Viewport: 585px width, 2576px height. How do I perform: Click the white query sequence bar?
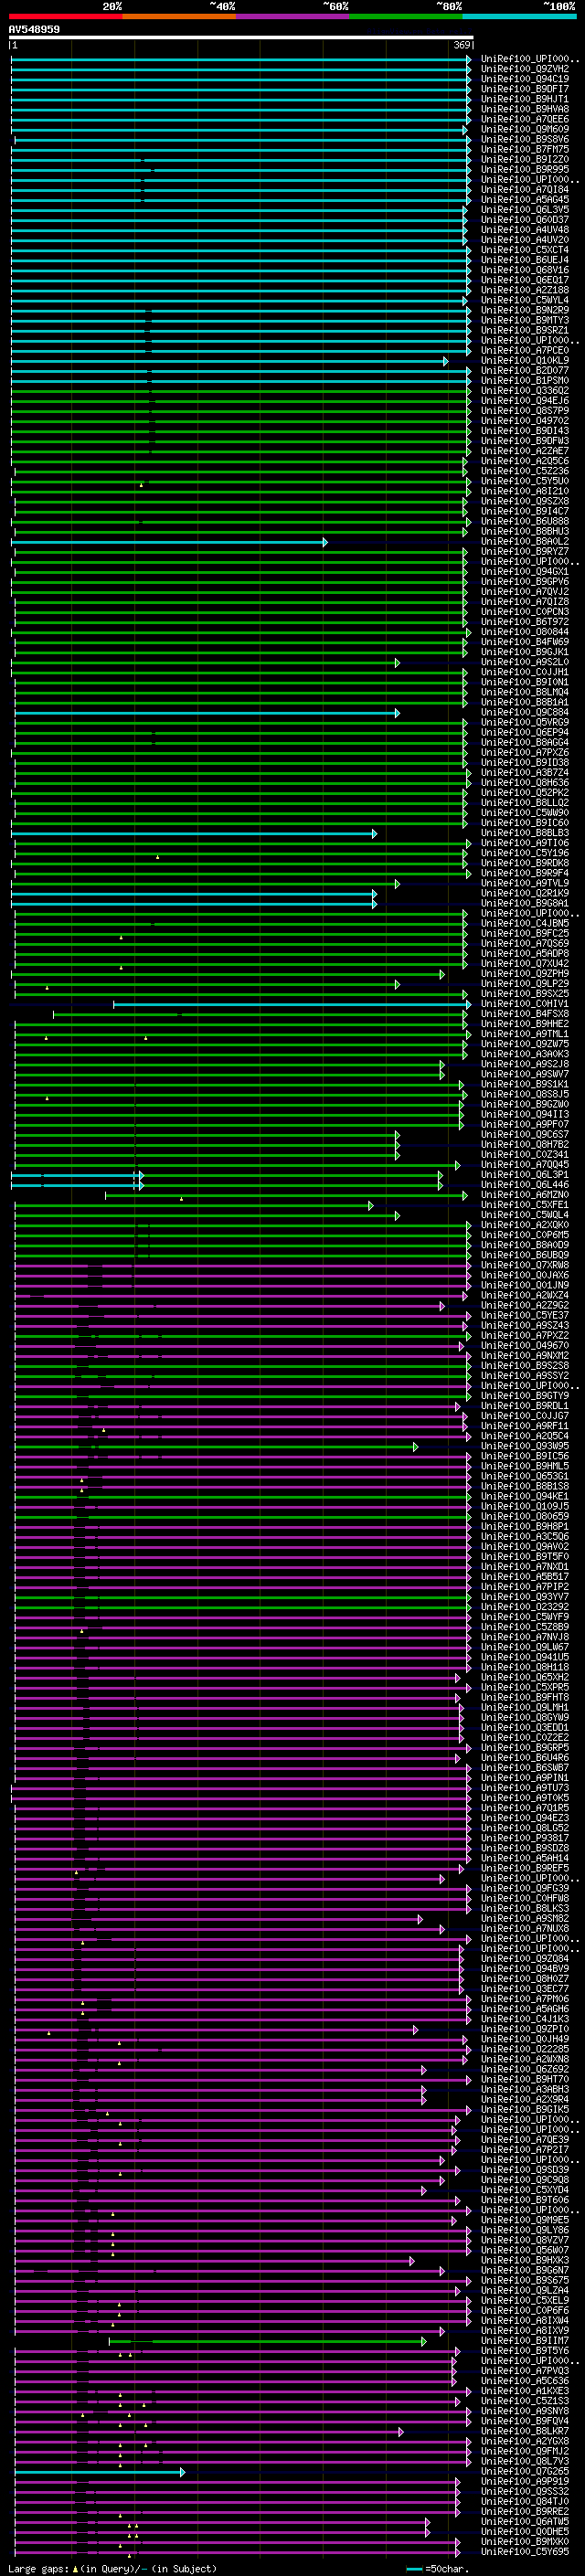[241, 37]
